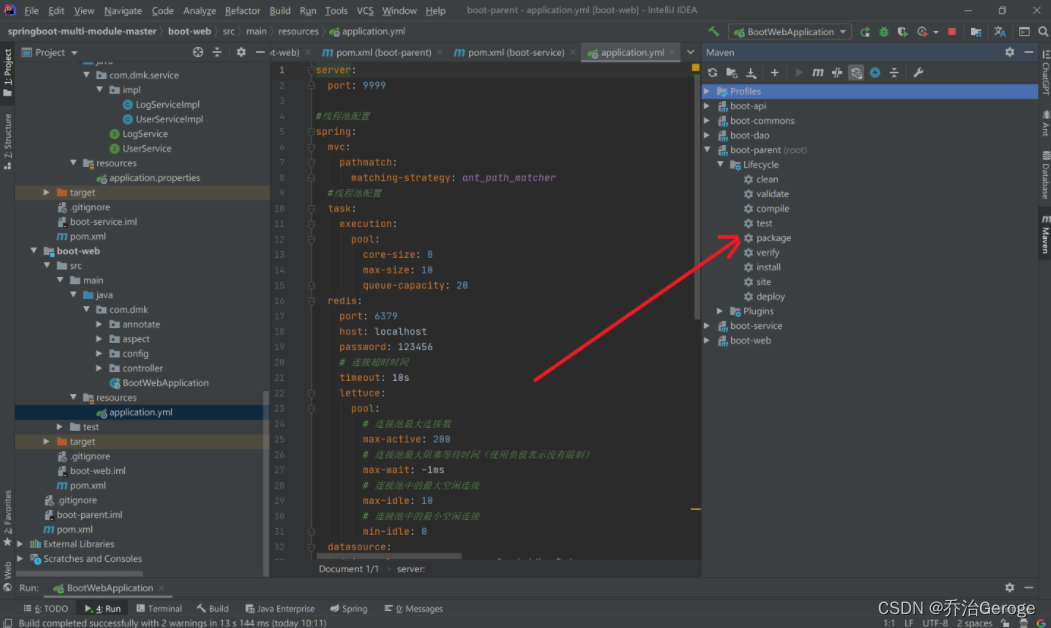The width and height of the screenshot is (1051, 628).
Task: Click locate/scroll from source icon in Project panel
Action: tap(198, 52)
